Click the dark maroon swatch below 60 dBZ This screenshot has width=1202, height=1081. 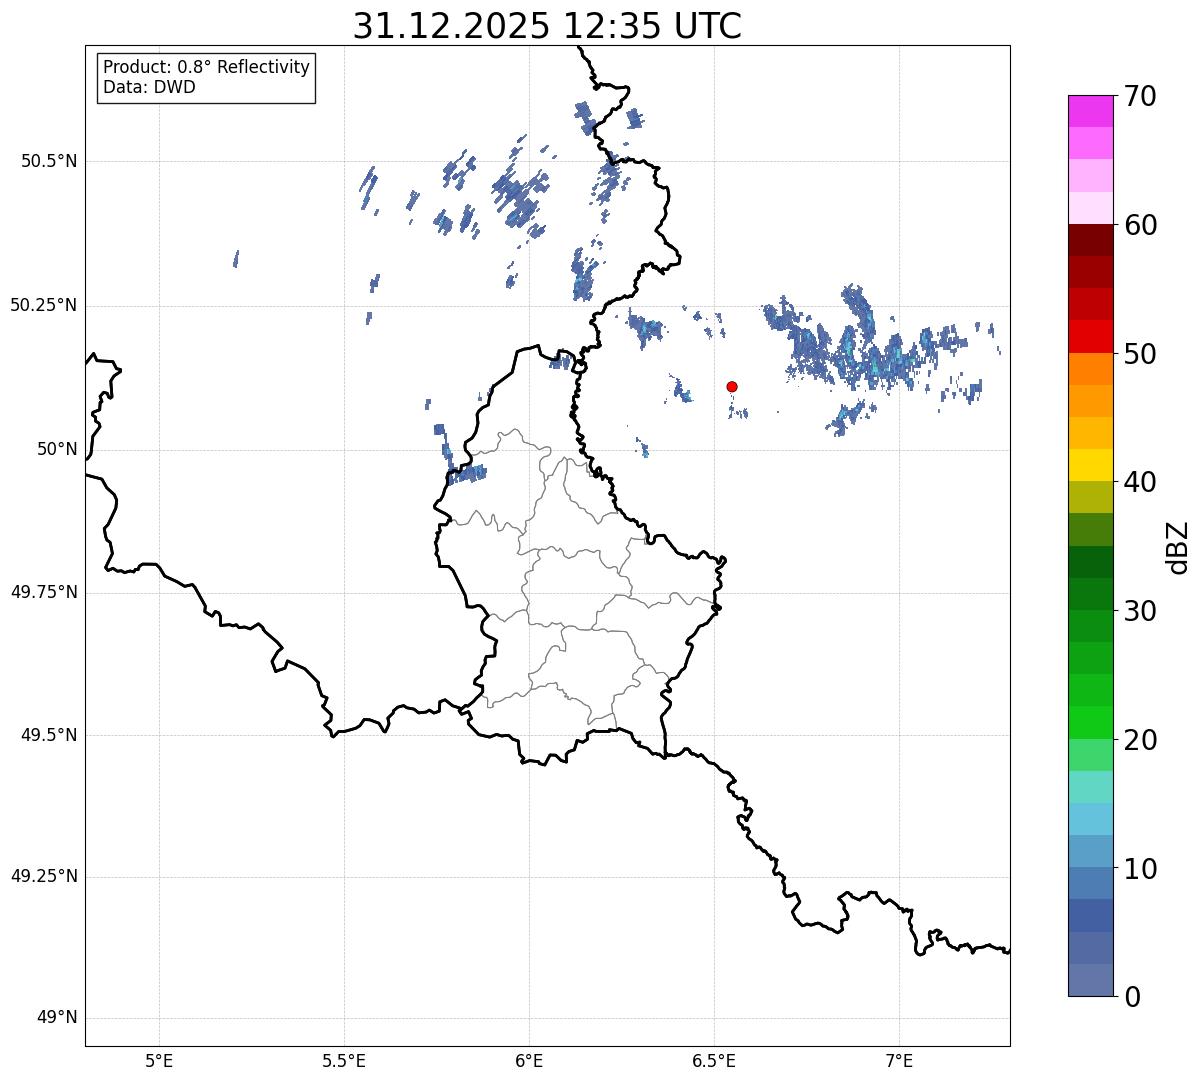tap(1091, 240)
